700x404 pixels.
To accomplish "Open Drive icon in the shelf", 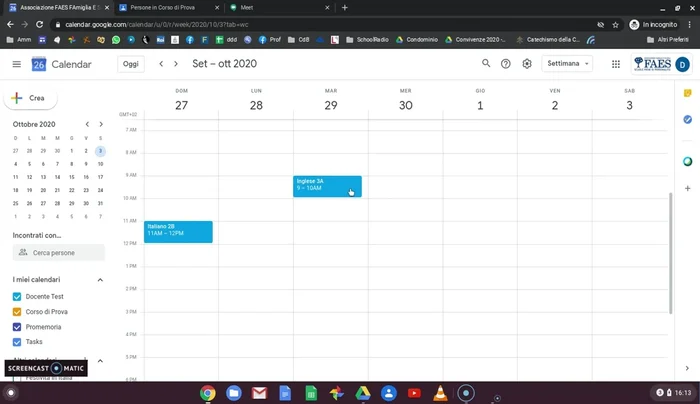I will point(362,393).
